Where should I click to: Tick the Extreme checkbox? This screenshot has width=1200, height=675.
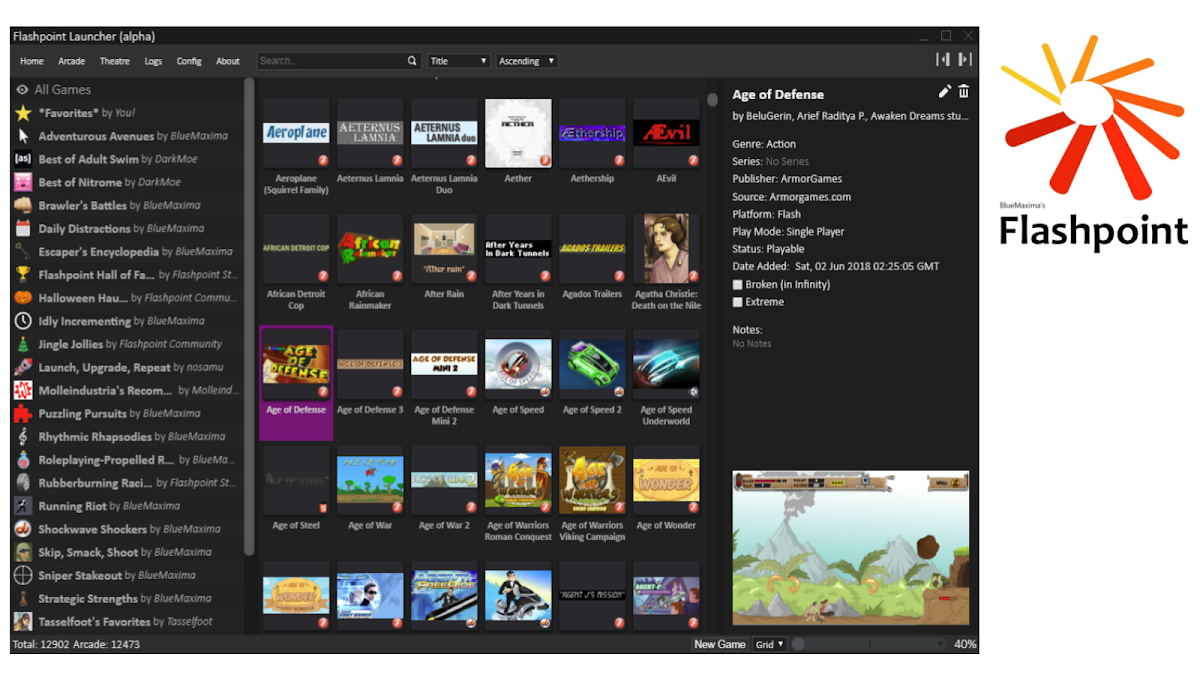click(x=738, y=302)
